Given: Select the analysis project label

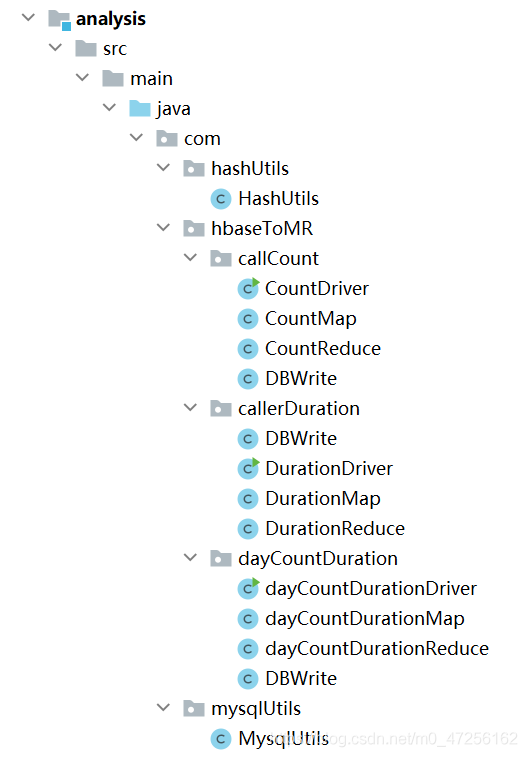Looking at the screenshot, I should (x=111, y=19).
